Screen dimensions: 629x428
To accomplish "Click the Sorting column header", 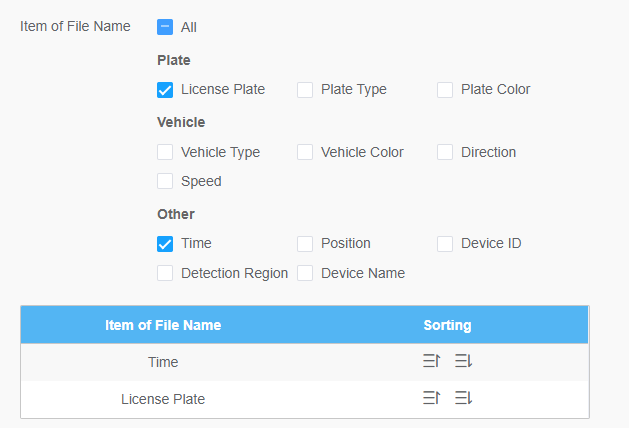I will [x=447, y=325].
